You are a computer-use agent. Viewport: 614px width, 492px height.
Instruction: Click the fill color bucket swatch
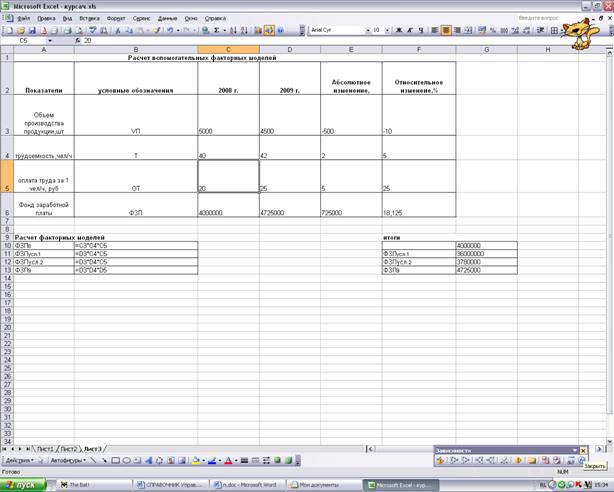coord(196,461)
